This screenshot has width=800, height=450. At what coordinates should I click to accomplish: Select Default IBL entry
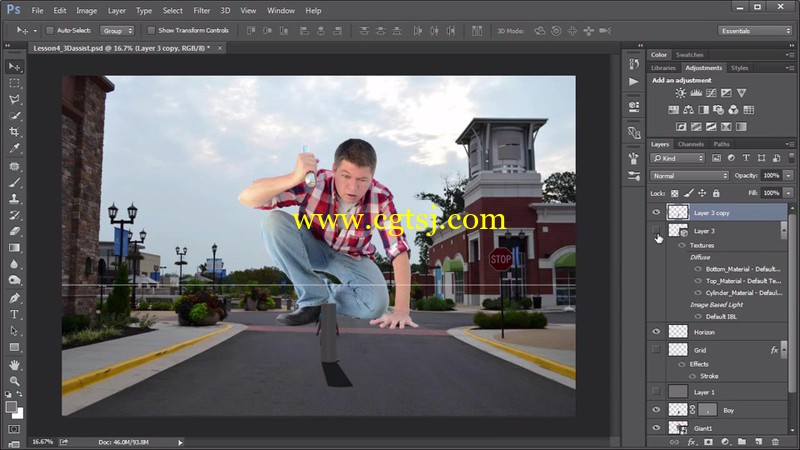pos(721,316)
